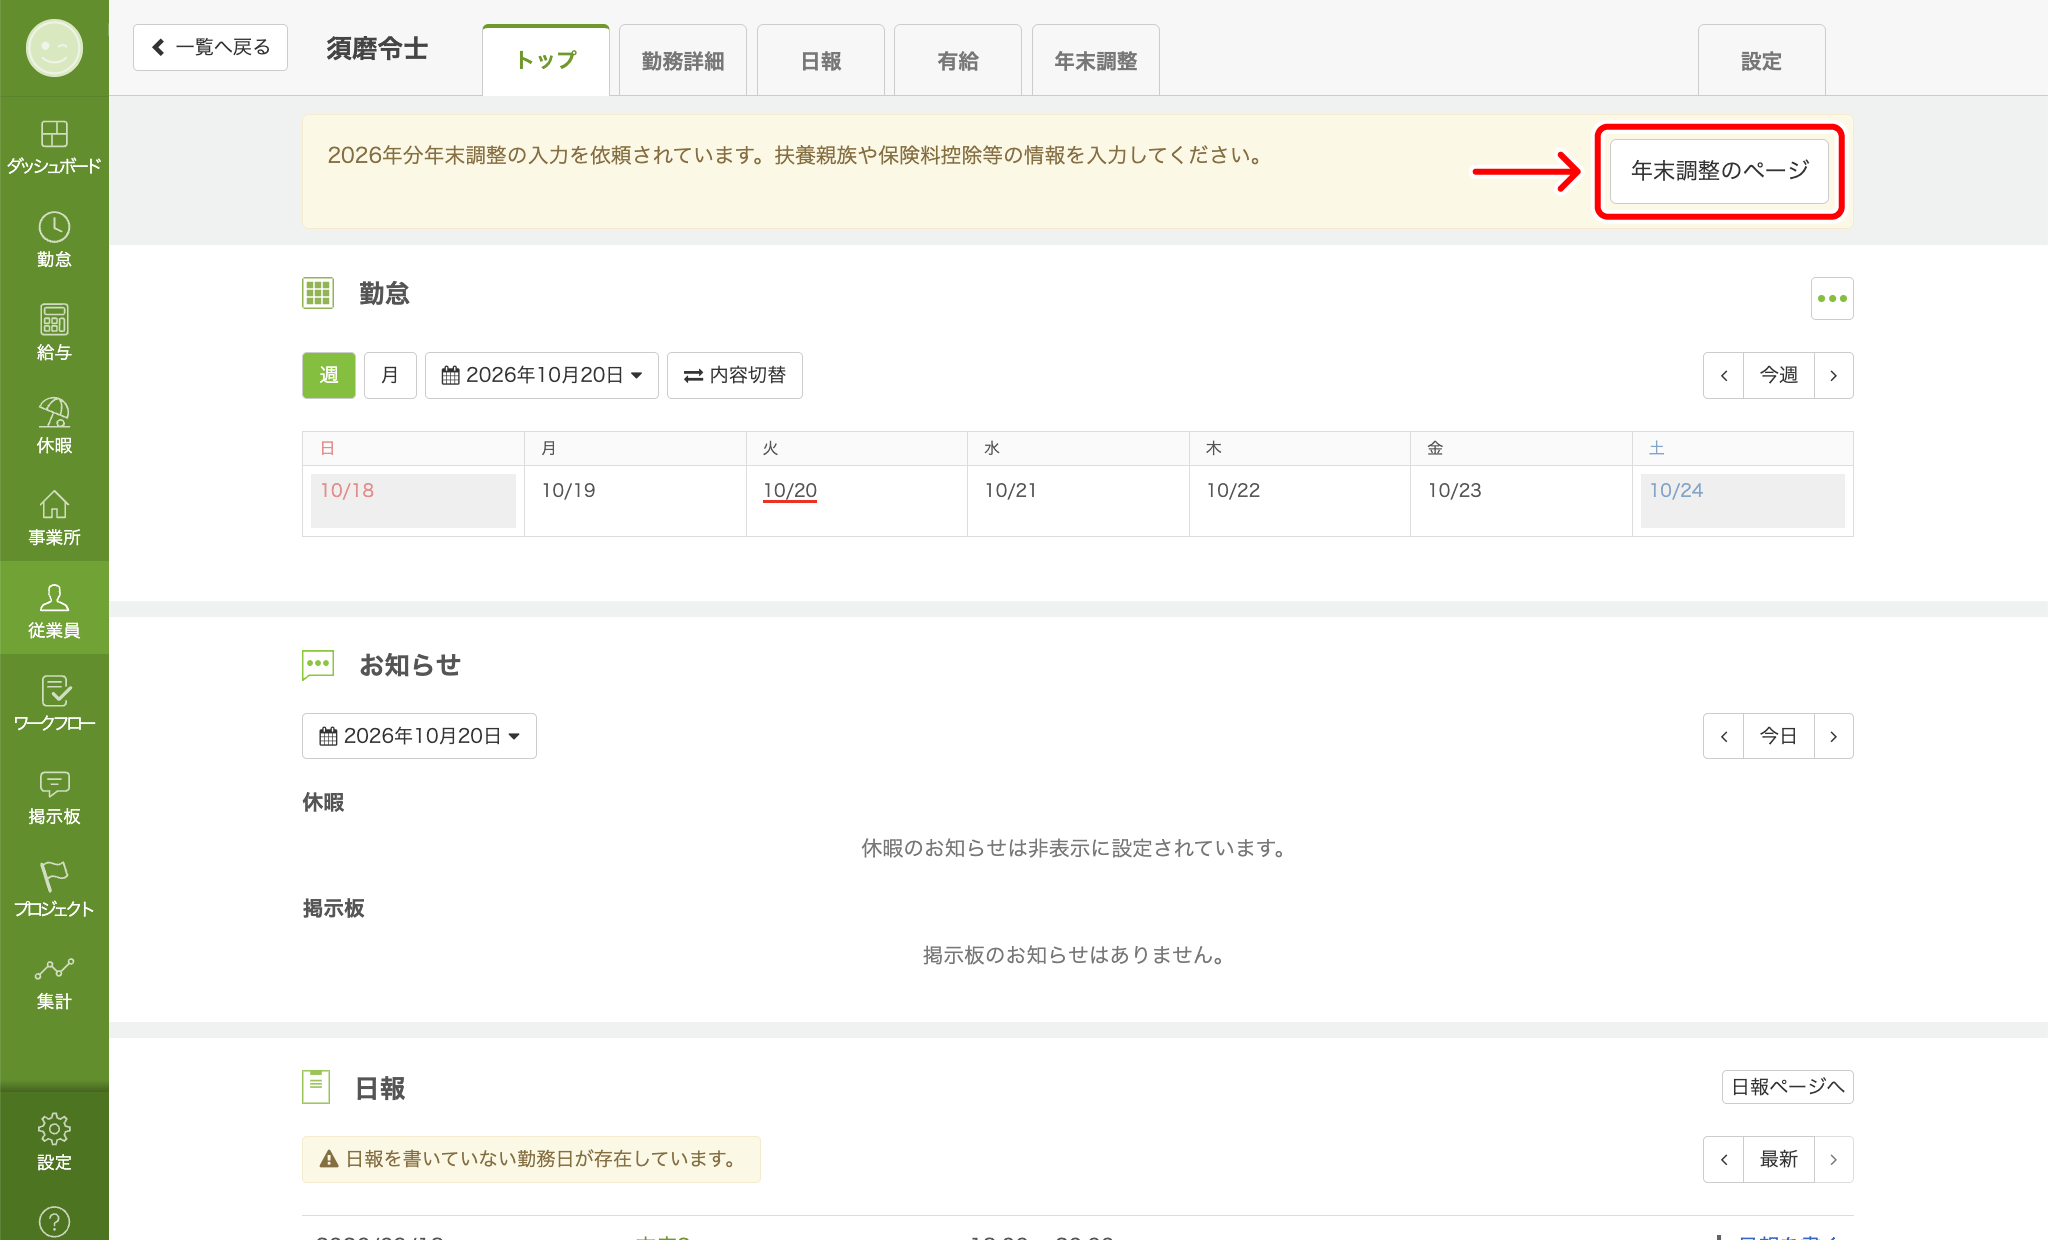This screenshot has width=2048, height=1240.
Task: Open the 勤怠 three-dot options menu
Action: [x=1832, y=298]
